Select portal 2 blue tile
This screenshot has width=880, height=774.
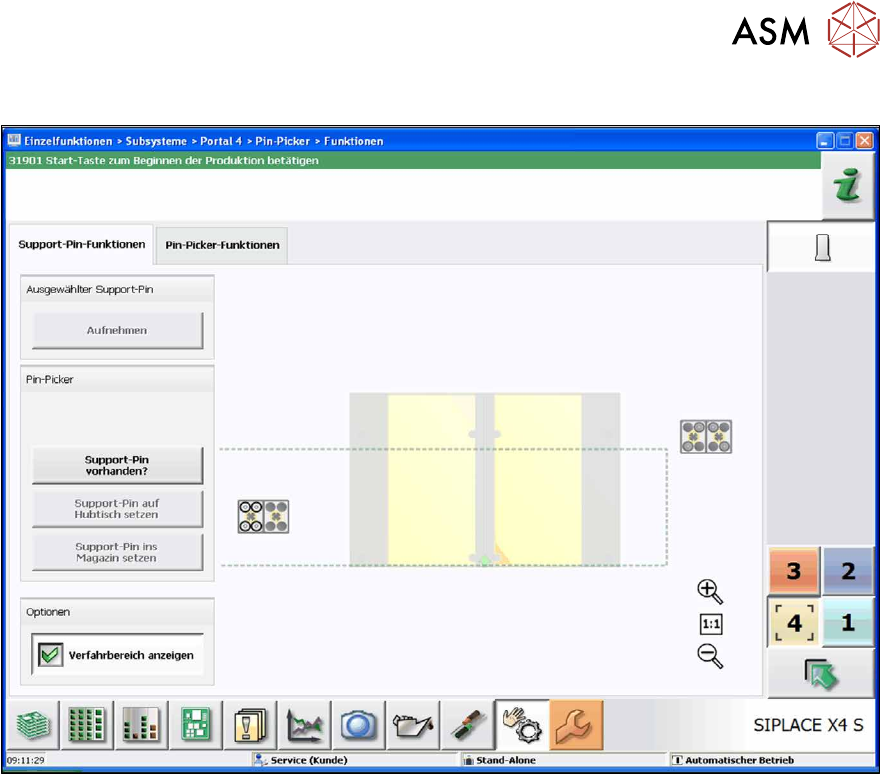tap(847, 571)
